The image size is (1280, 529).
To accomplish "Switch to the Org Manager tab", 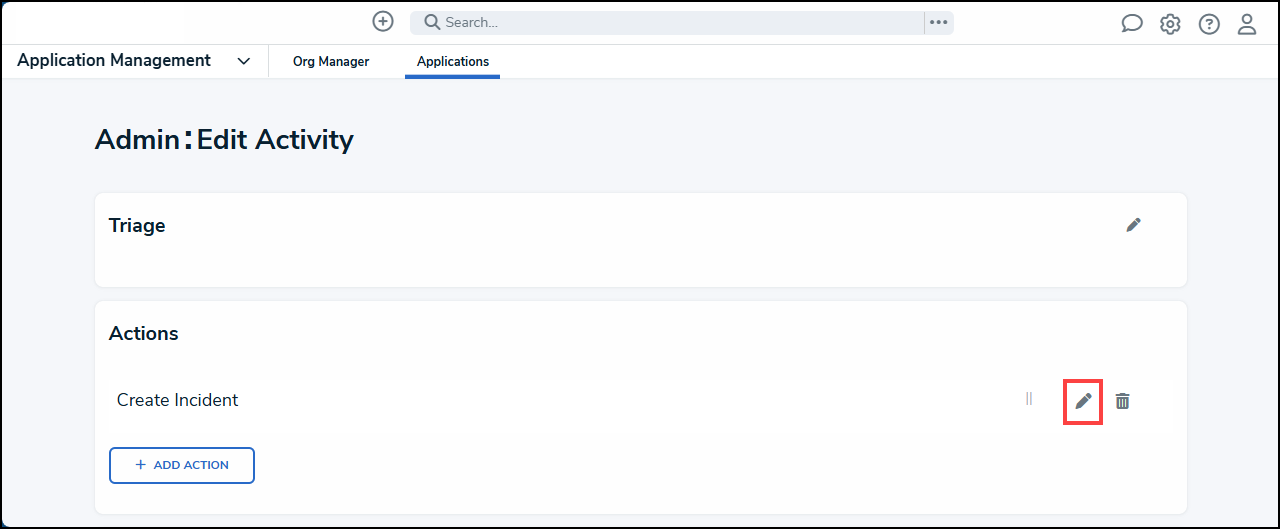I will point(331,62).
